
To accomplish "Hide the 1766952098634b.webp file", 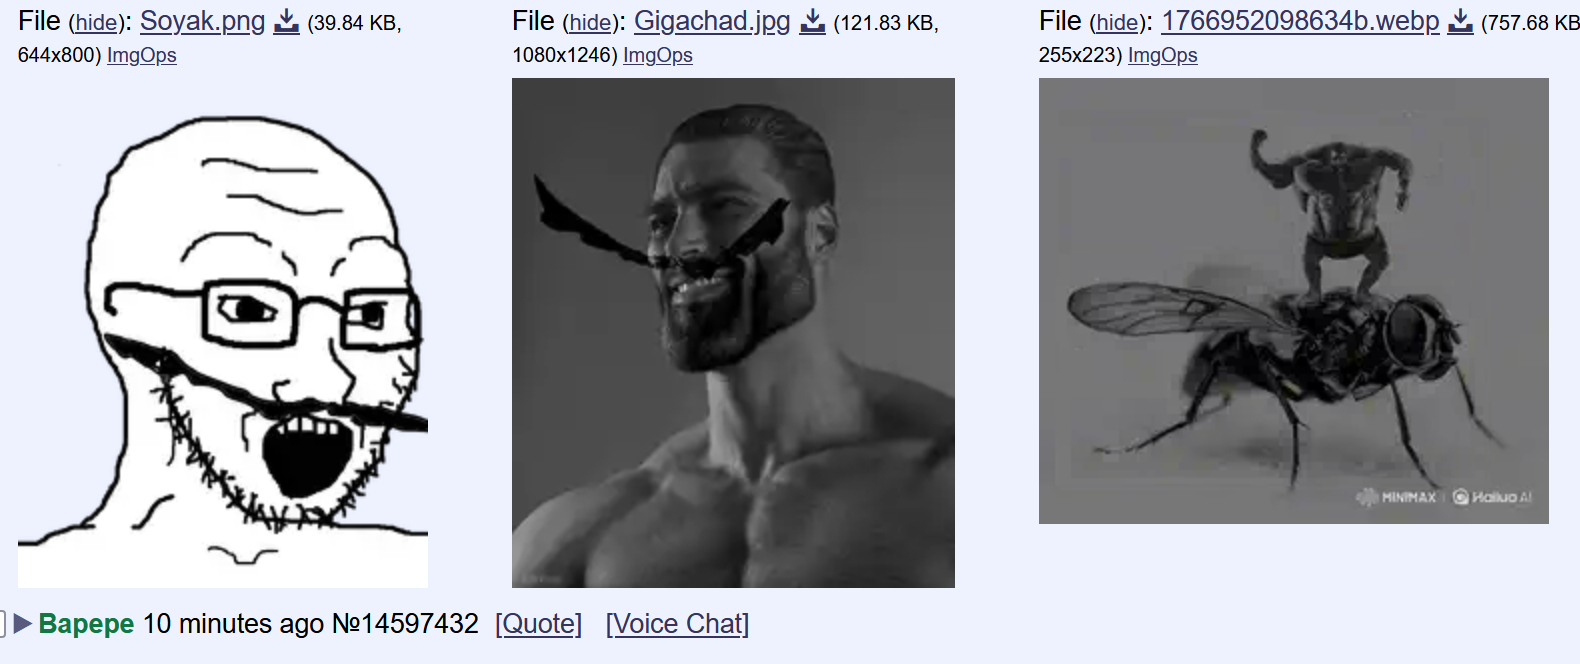I will click(1117, 23).
